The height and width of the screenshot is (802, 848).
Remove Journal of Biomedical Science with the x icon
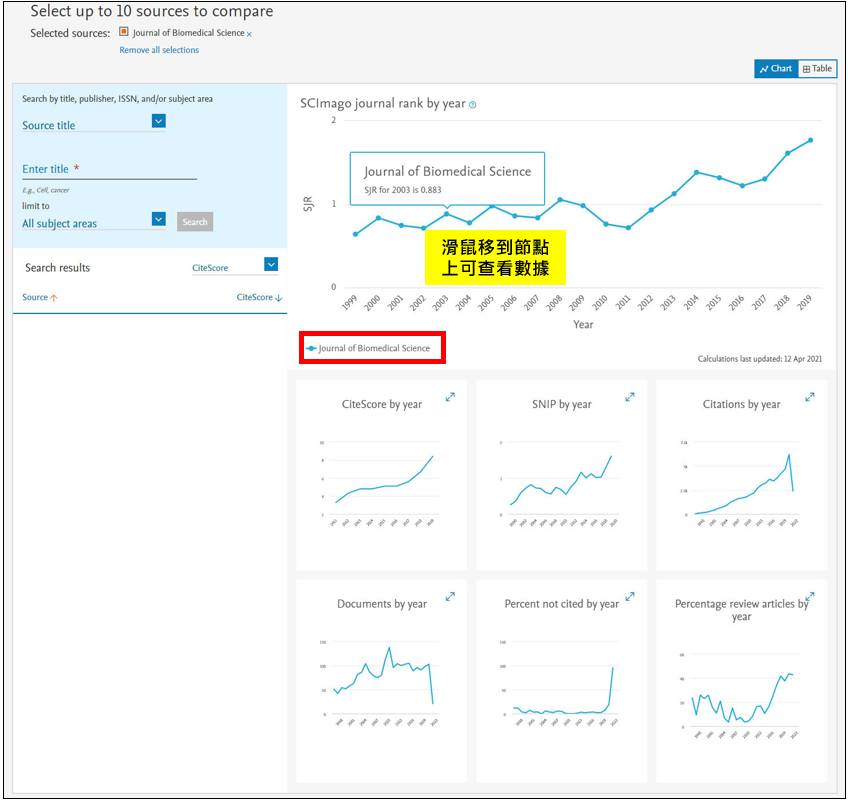tap(249, 34)
